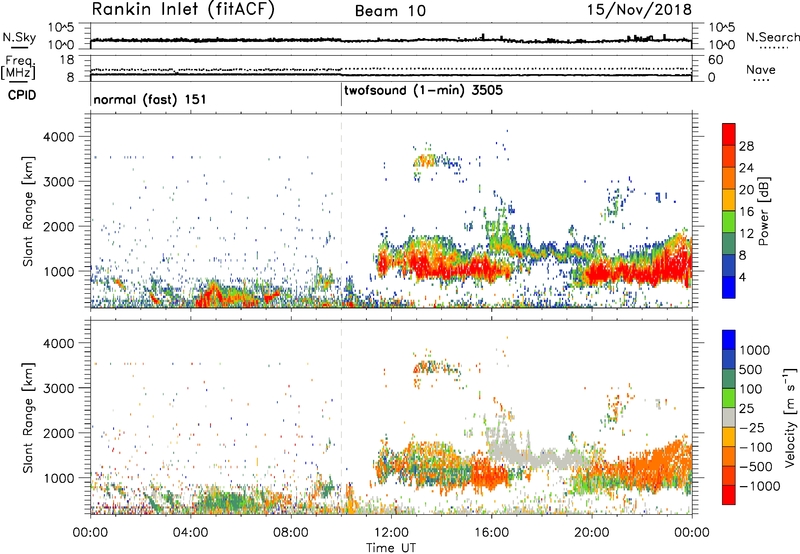Click the '18' frequency axis tick
800x554 pixels.
(67, 60)
